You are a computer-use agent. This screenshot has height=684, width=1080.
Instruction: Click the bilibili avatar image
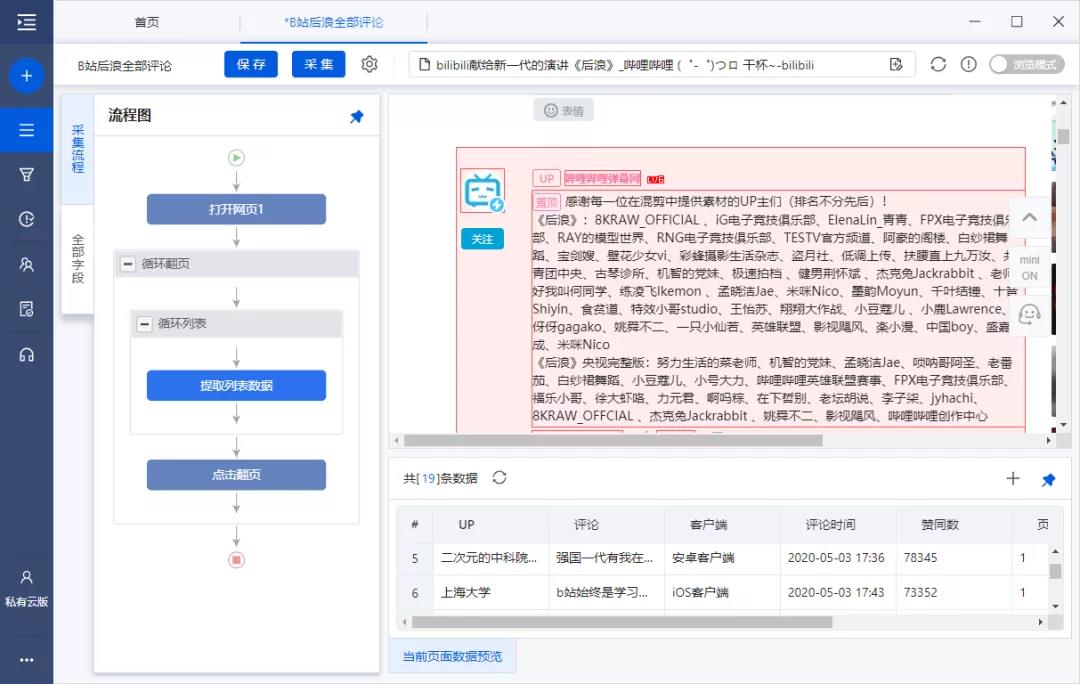point(483,191)
